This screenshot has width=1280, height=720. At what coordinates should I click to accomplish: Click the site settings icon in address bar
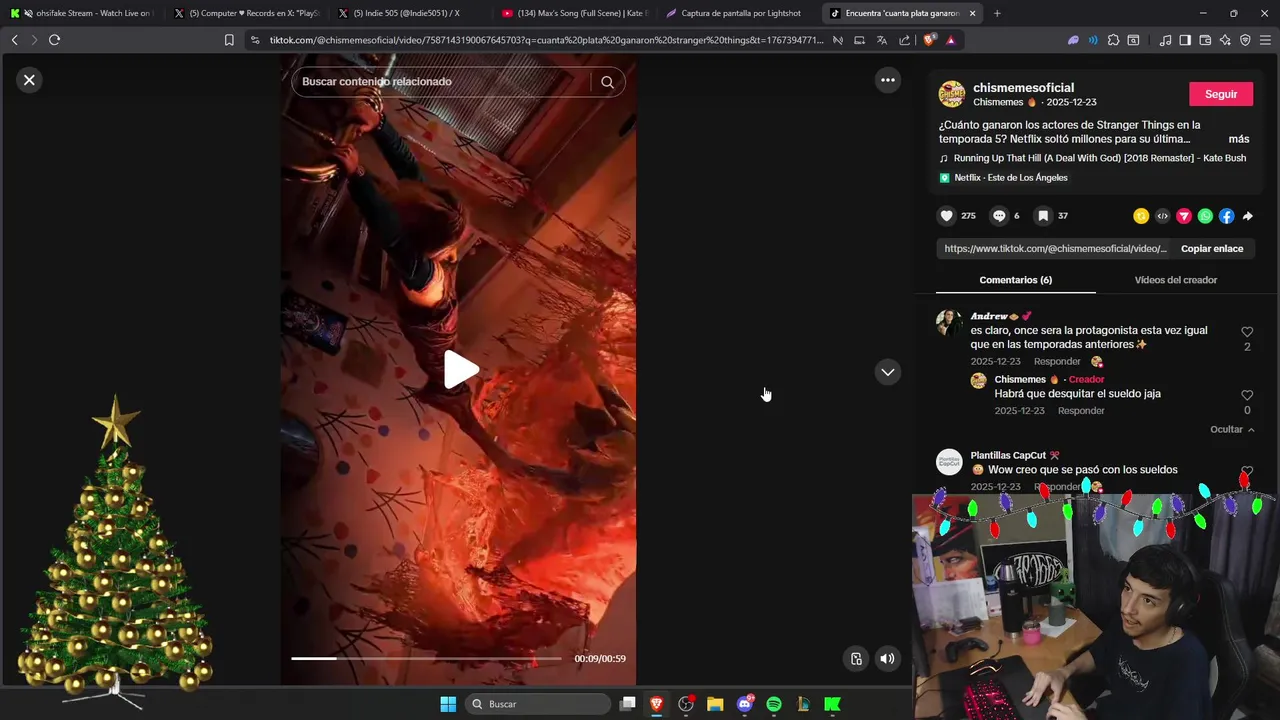click(255, 40)
